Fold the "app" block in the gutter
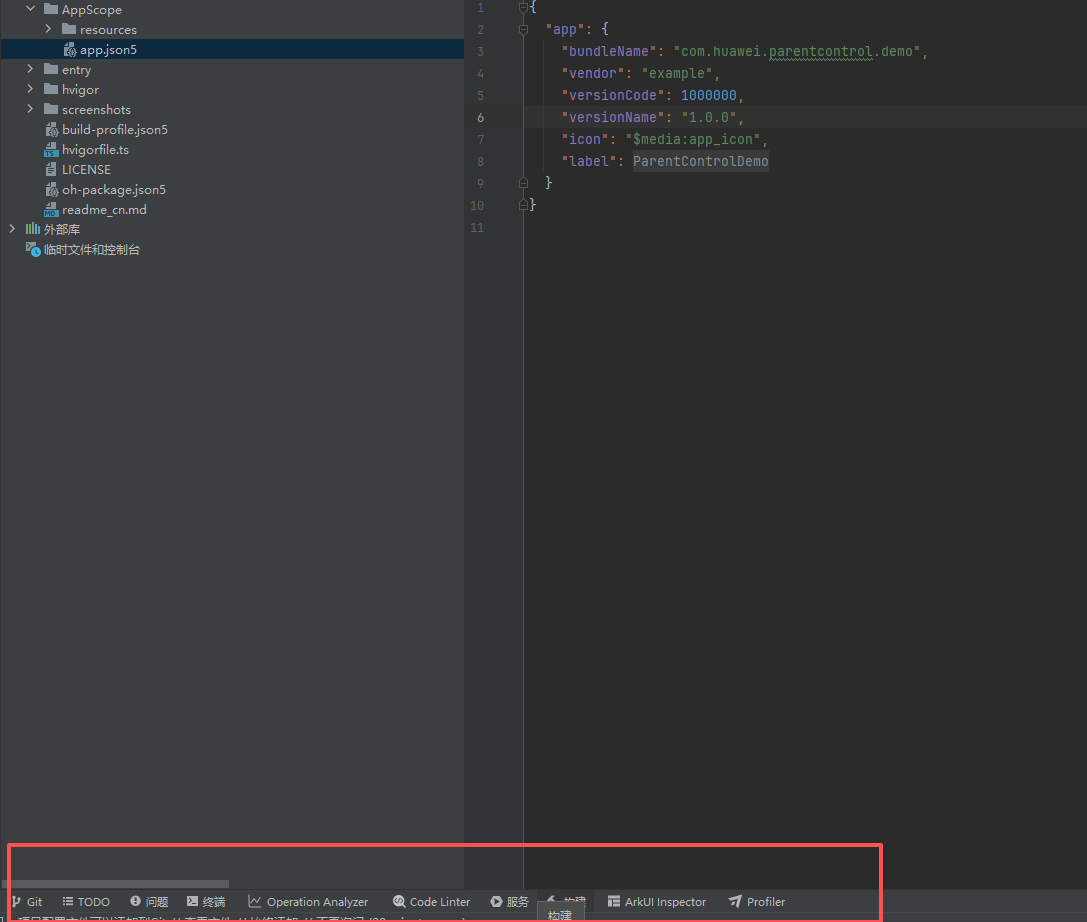This screenshot has width=1087, height=922. click(x=523, y=30)
